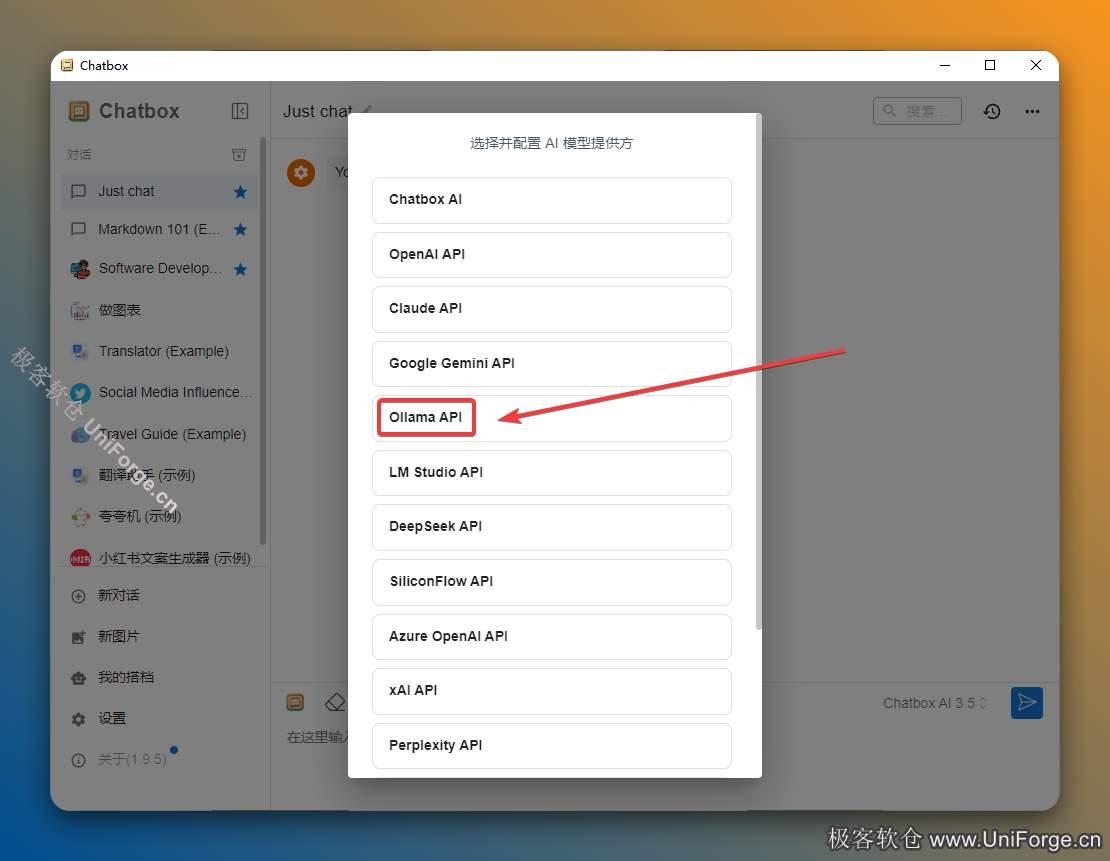Click the info icon beside 关于

pos(79,760)
